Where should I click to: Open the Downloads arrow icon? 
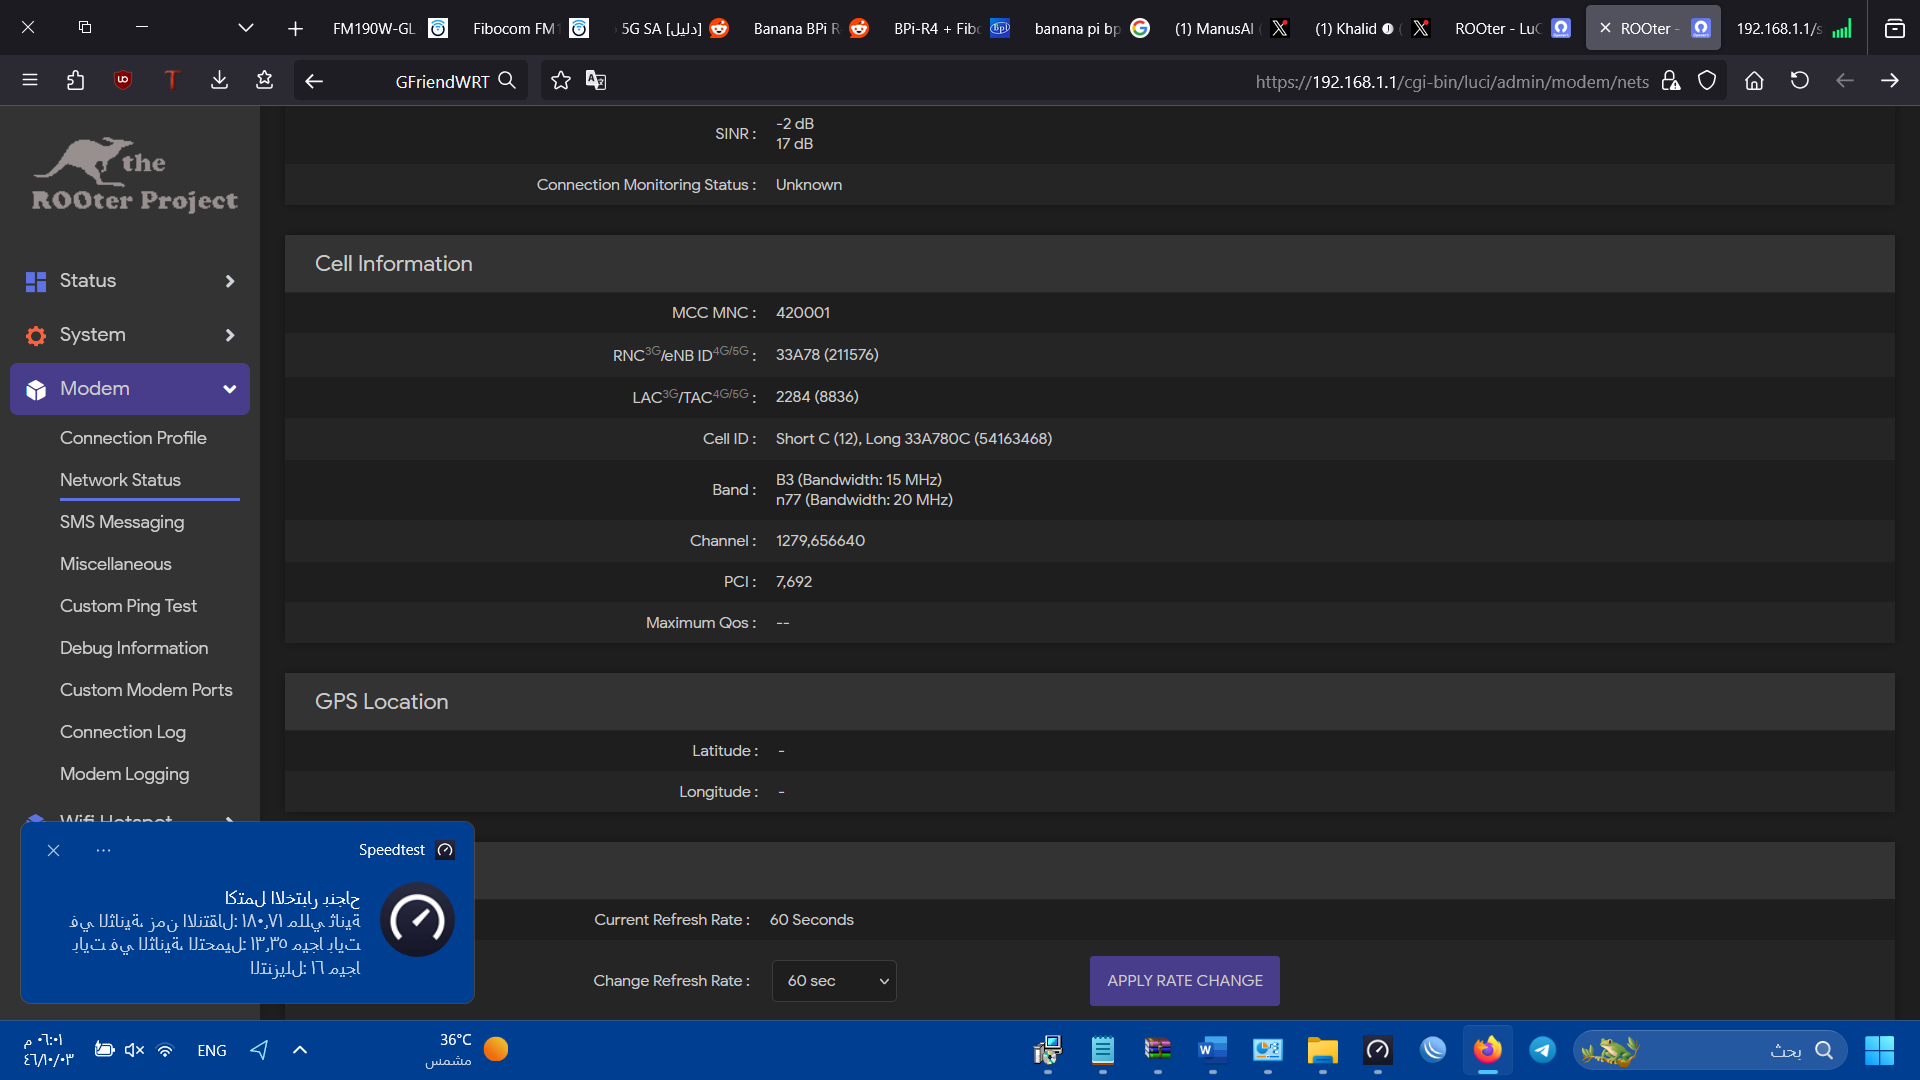click(x=219, y=80)
